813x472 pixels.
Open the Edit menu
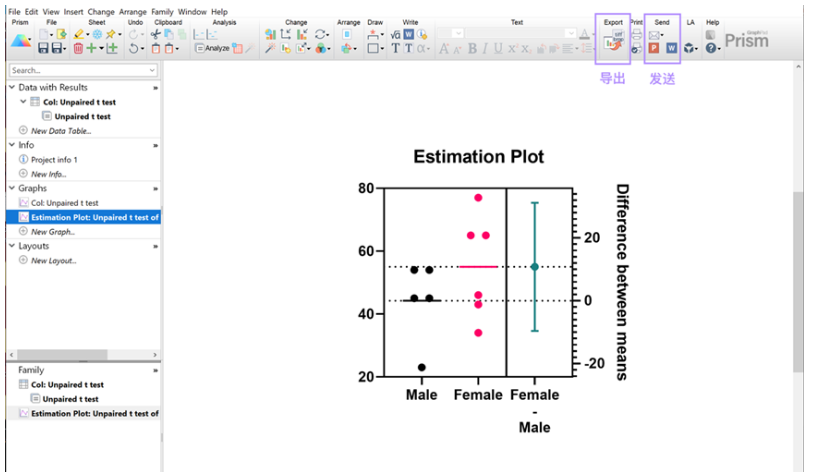tap(32, 11)
